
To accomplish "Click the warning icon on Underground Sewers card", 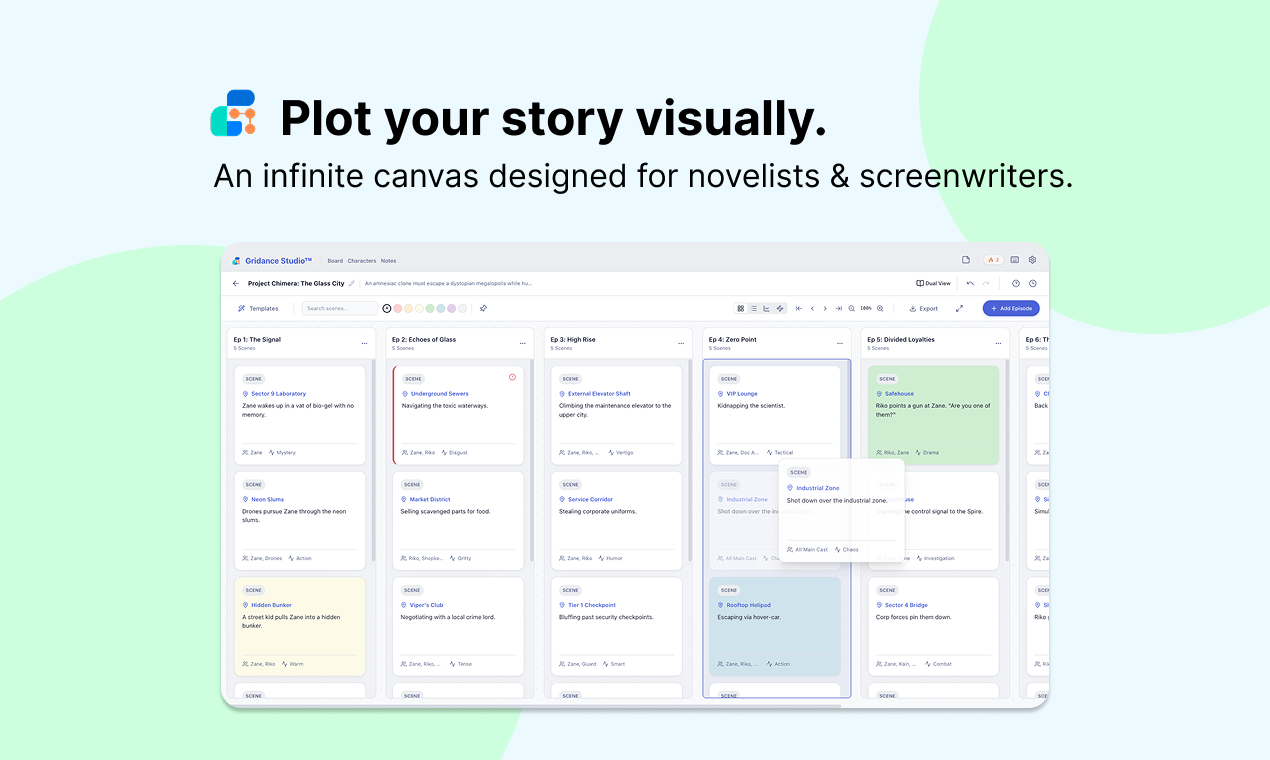I will [x=513, y=377].
